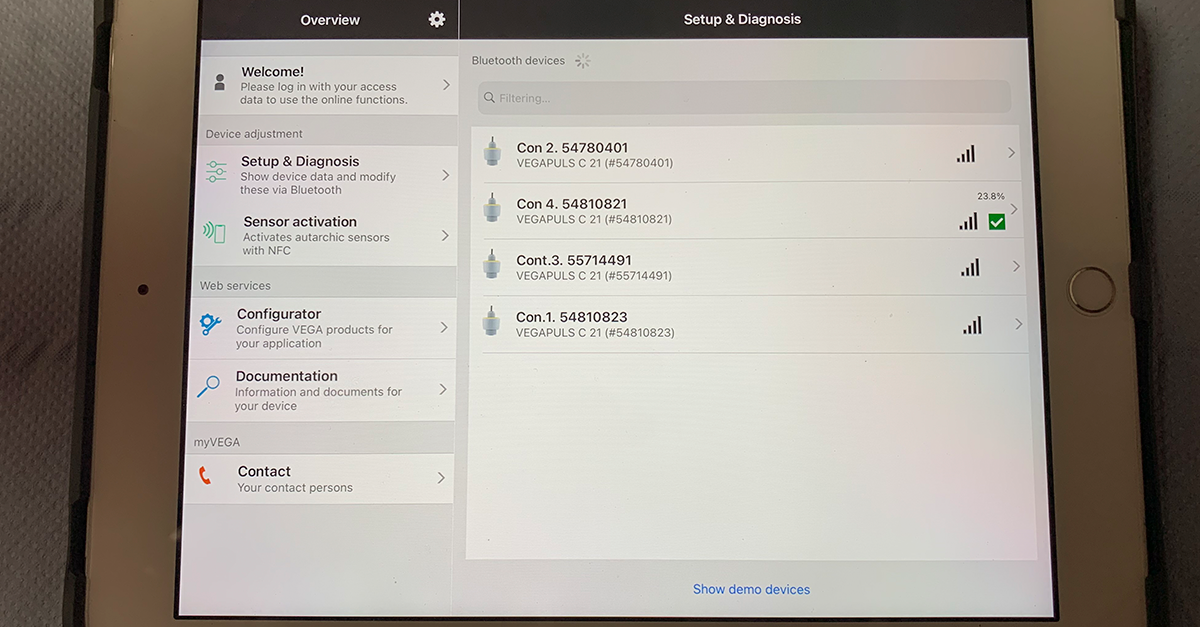
Task: Expand the Welcome login row chevron
Action: point(446,85)
